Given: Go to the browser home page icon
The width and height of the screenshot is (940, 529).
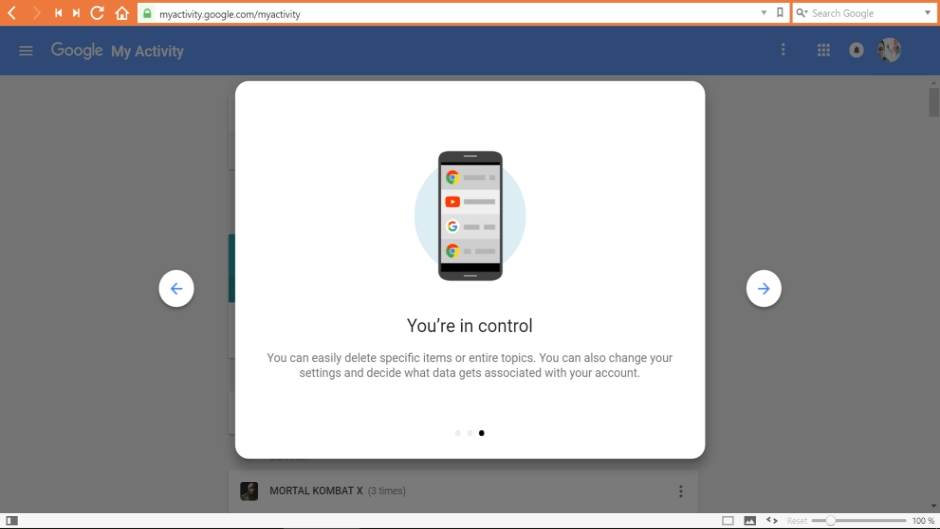Looking at the screenshot, I should click(122, 13).
